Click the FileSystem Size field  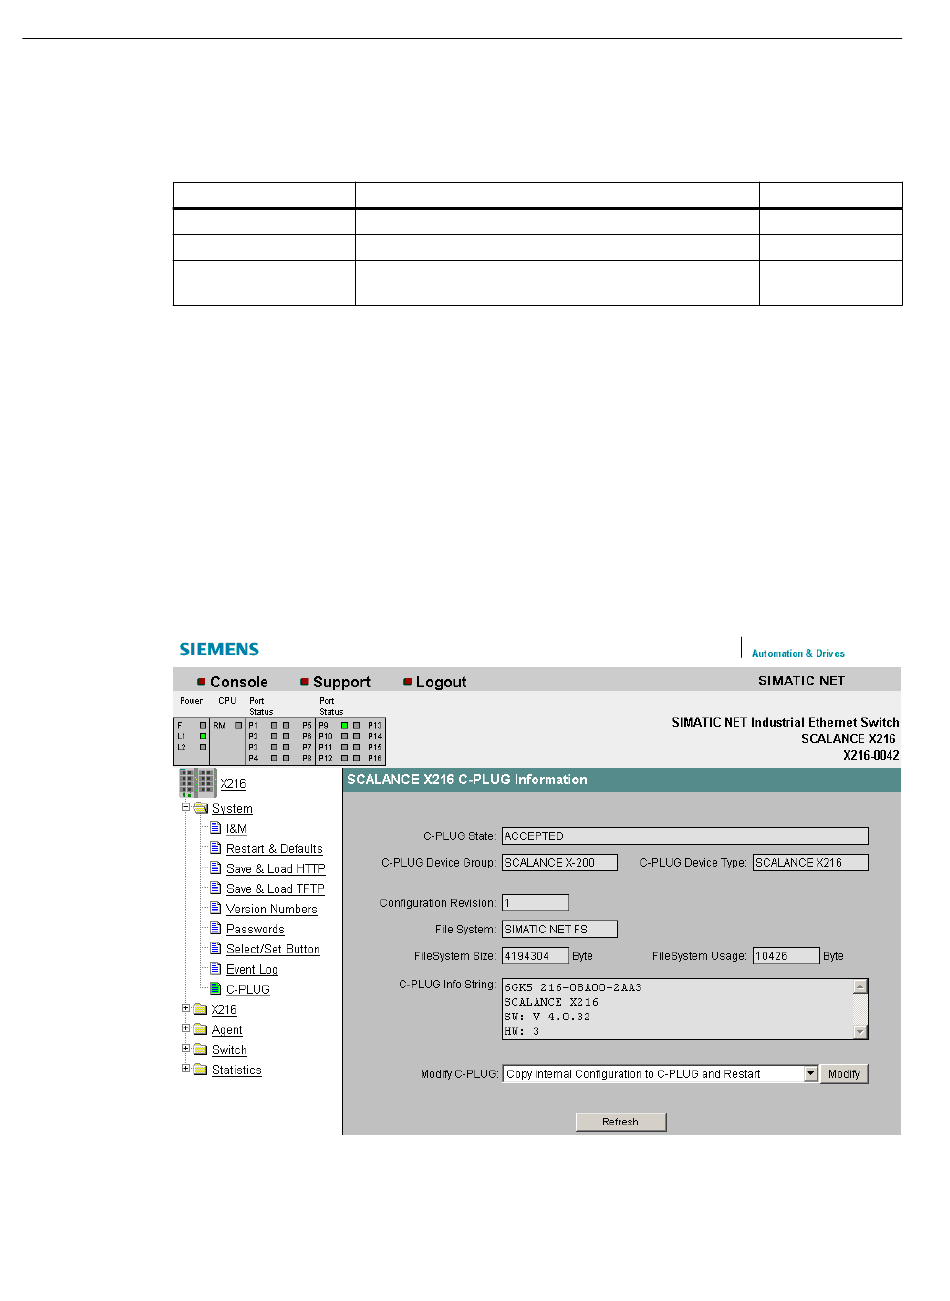click(x=535, y=956)
